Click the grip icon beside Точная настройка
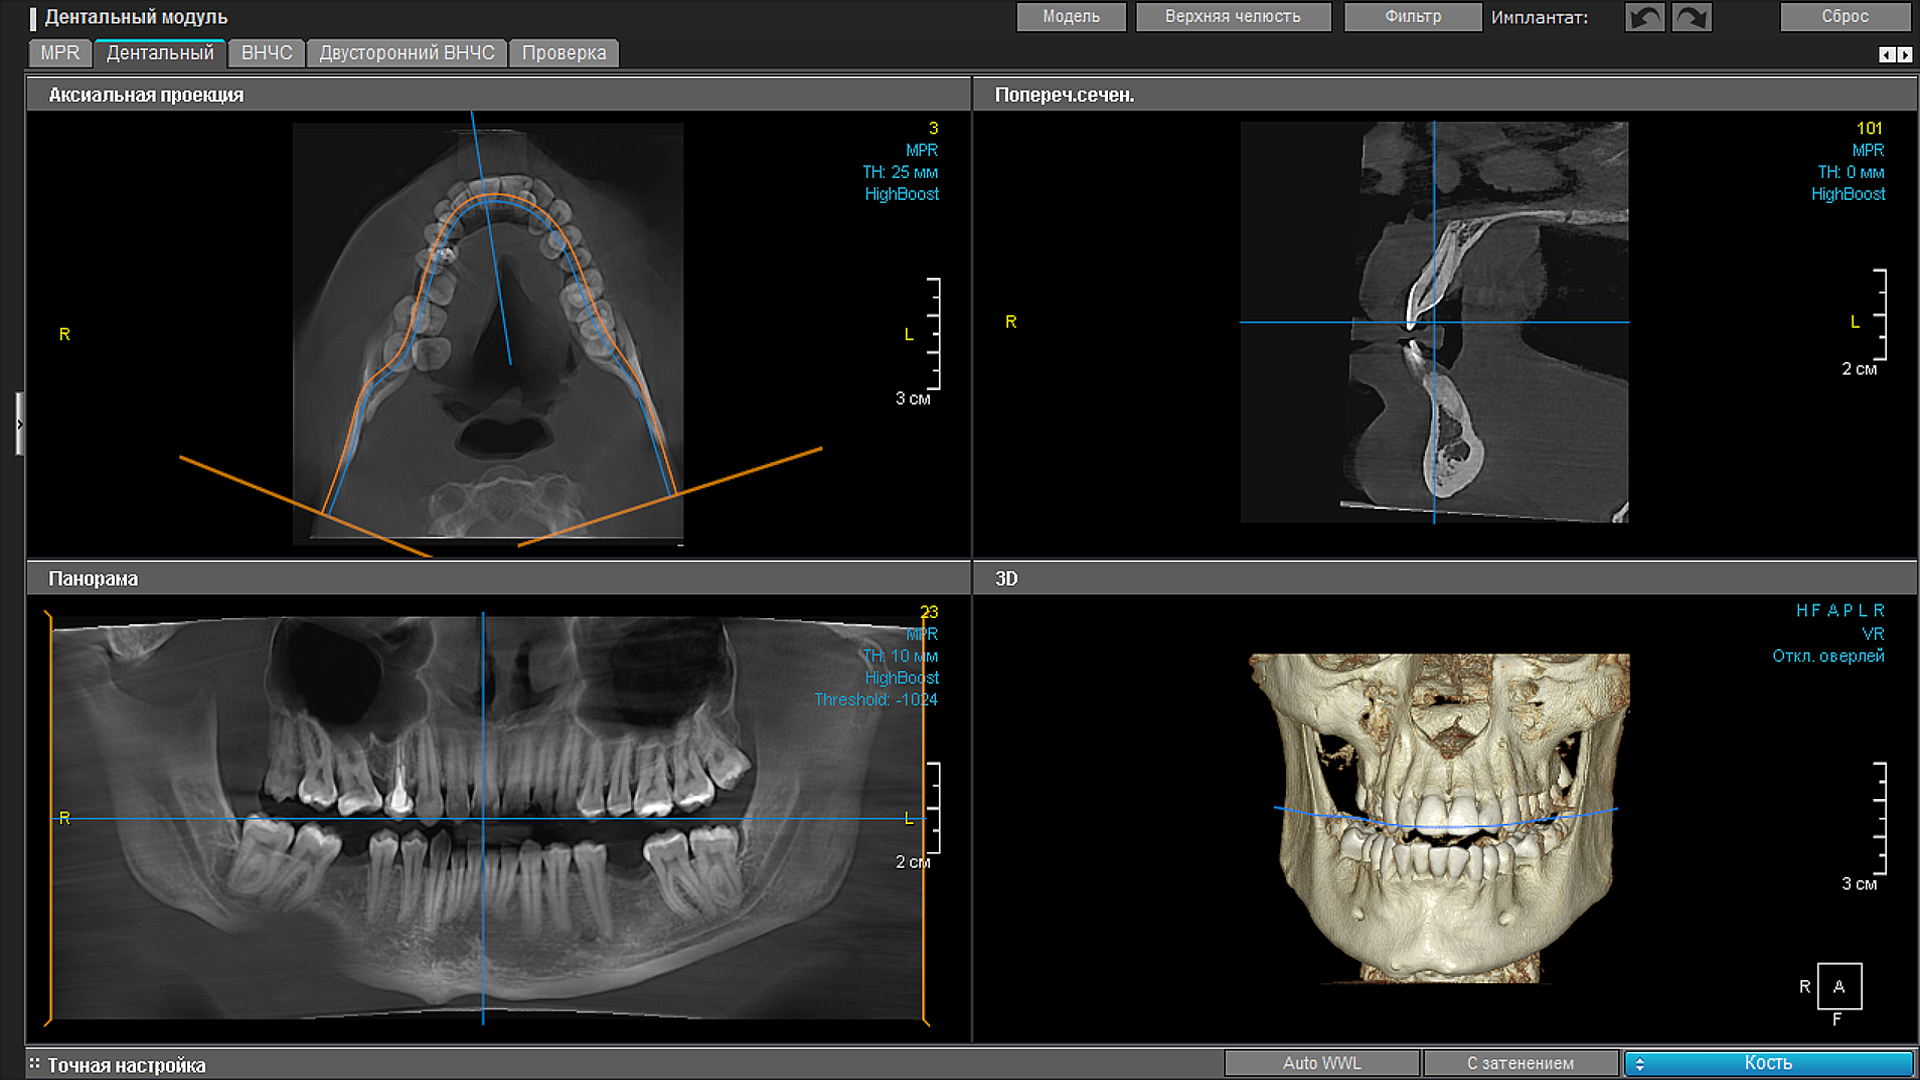This screenshot has width=1920, height=1080. (x=34, y=1064)
